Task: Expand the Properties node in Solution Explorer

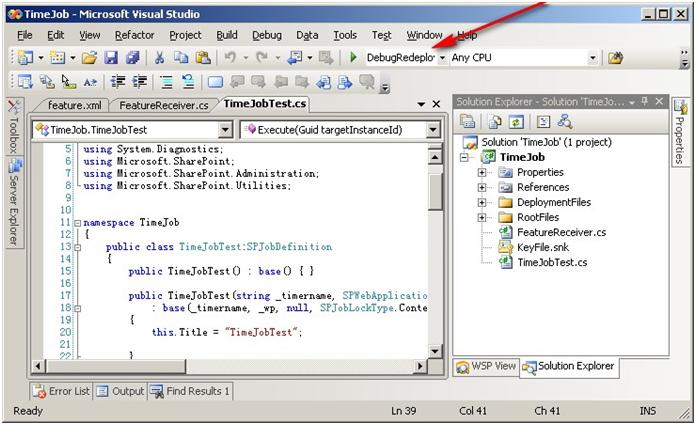Action: point(482,172)
